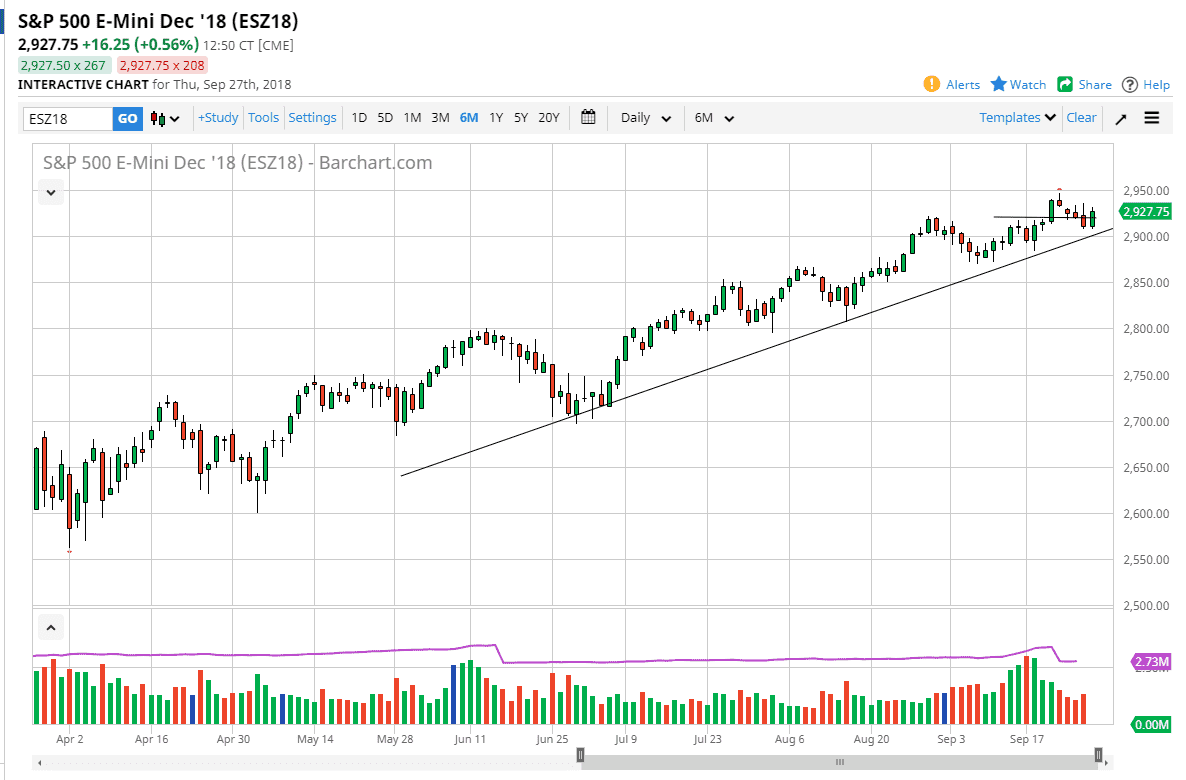Enable the 1D timeframe view
Viewport: 1186px width, 780px height.
click(359, 117)
